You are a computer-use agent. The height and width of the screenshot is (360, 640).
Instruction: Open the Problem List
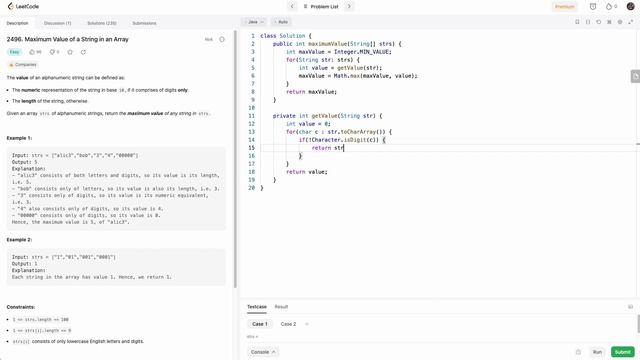(321, 7)
